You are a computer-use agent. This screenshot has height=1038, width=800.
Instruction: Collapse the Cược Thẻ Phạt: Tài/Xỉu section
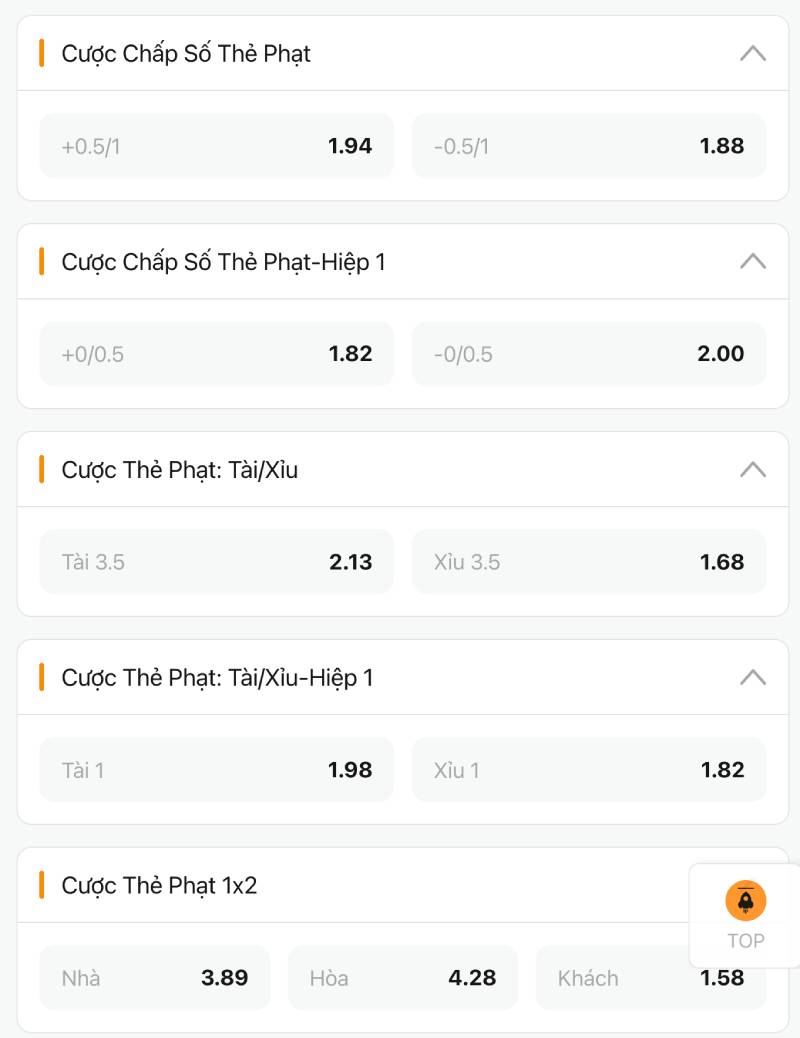pos(752,470)
